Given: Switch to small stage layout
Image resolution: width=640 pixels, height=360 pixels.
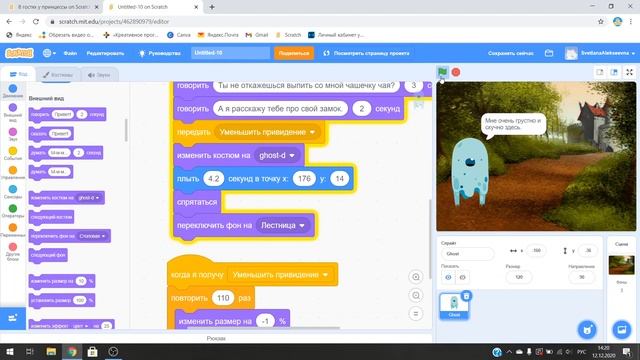Looking at the screenshot, I should [x=600, y=72].
